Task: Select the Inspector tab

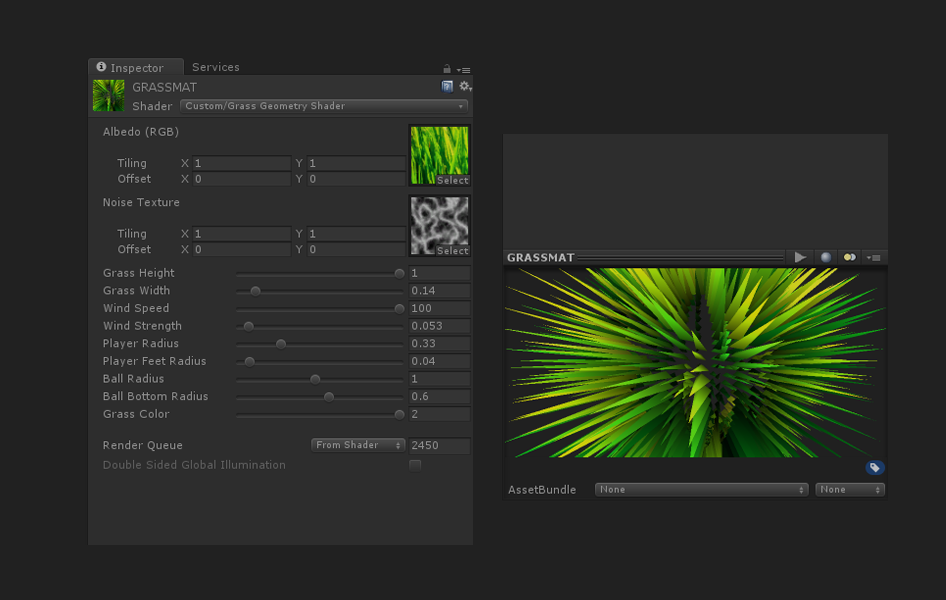Action: [136, 68]
